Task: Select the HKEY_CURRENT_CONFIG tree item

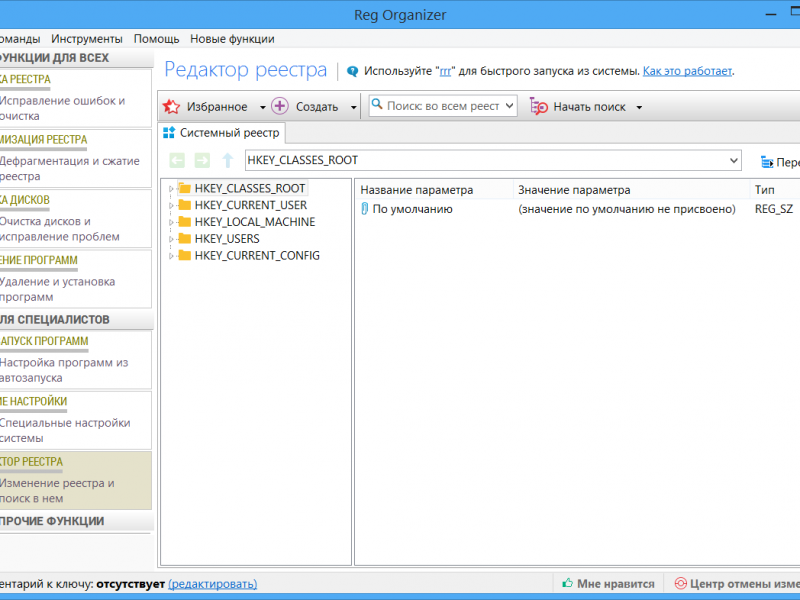Action: 257,256
